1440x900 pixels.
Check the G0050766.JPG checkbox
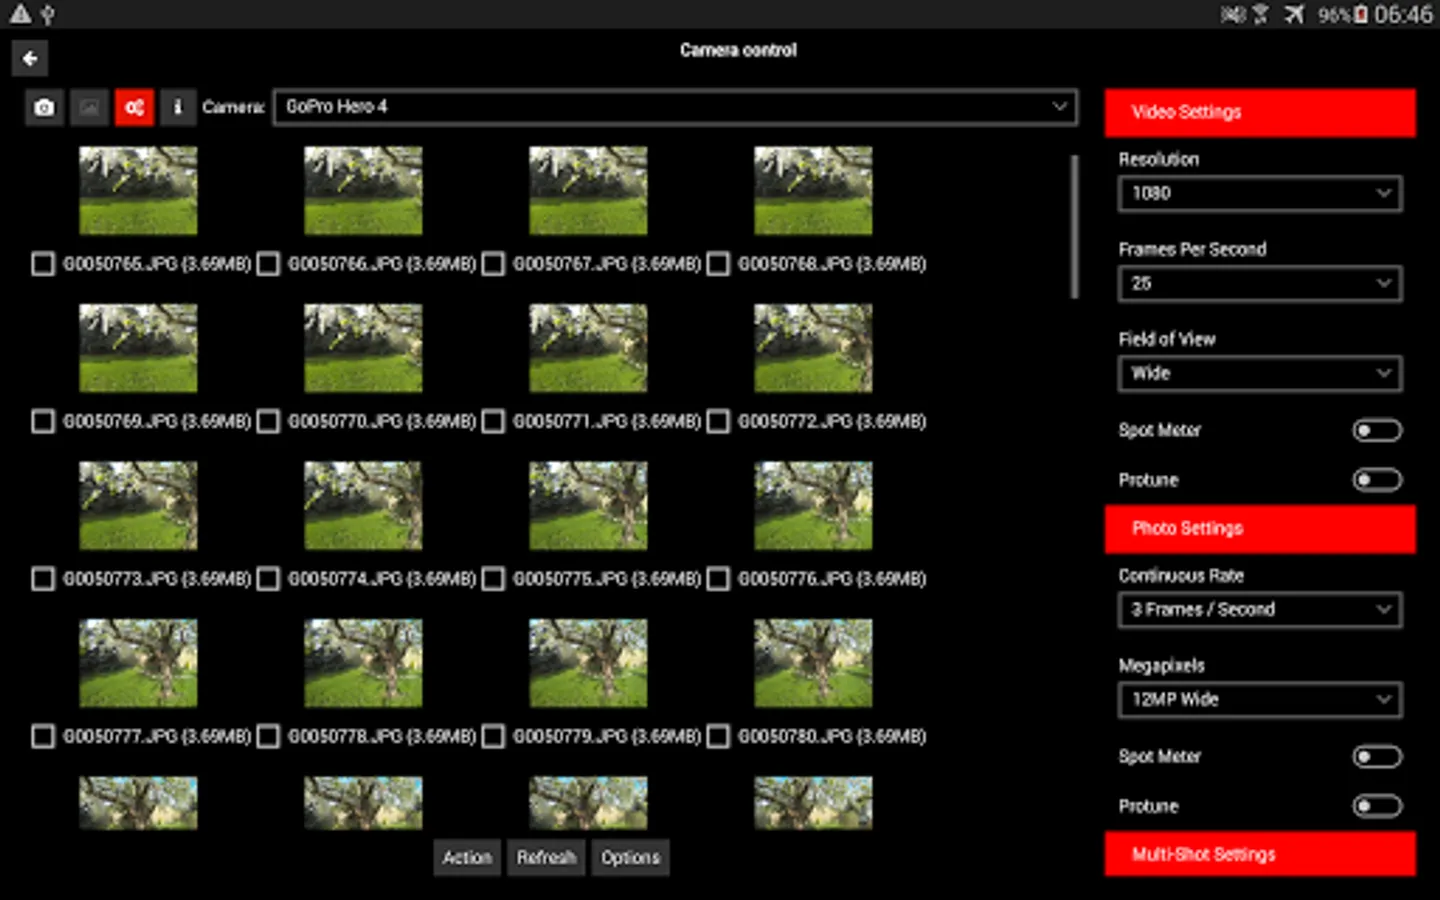(x=268, y=264)
